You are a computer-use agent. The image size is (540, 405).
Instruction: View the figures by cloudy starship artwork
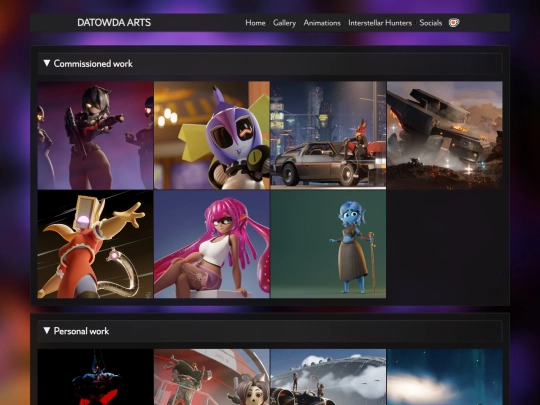point(328,377)
